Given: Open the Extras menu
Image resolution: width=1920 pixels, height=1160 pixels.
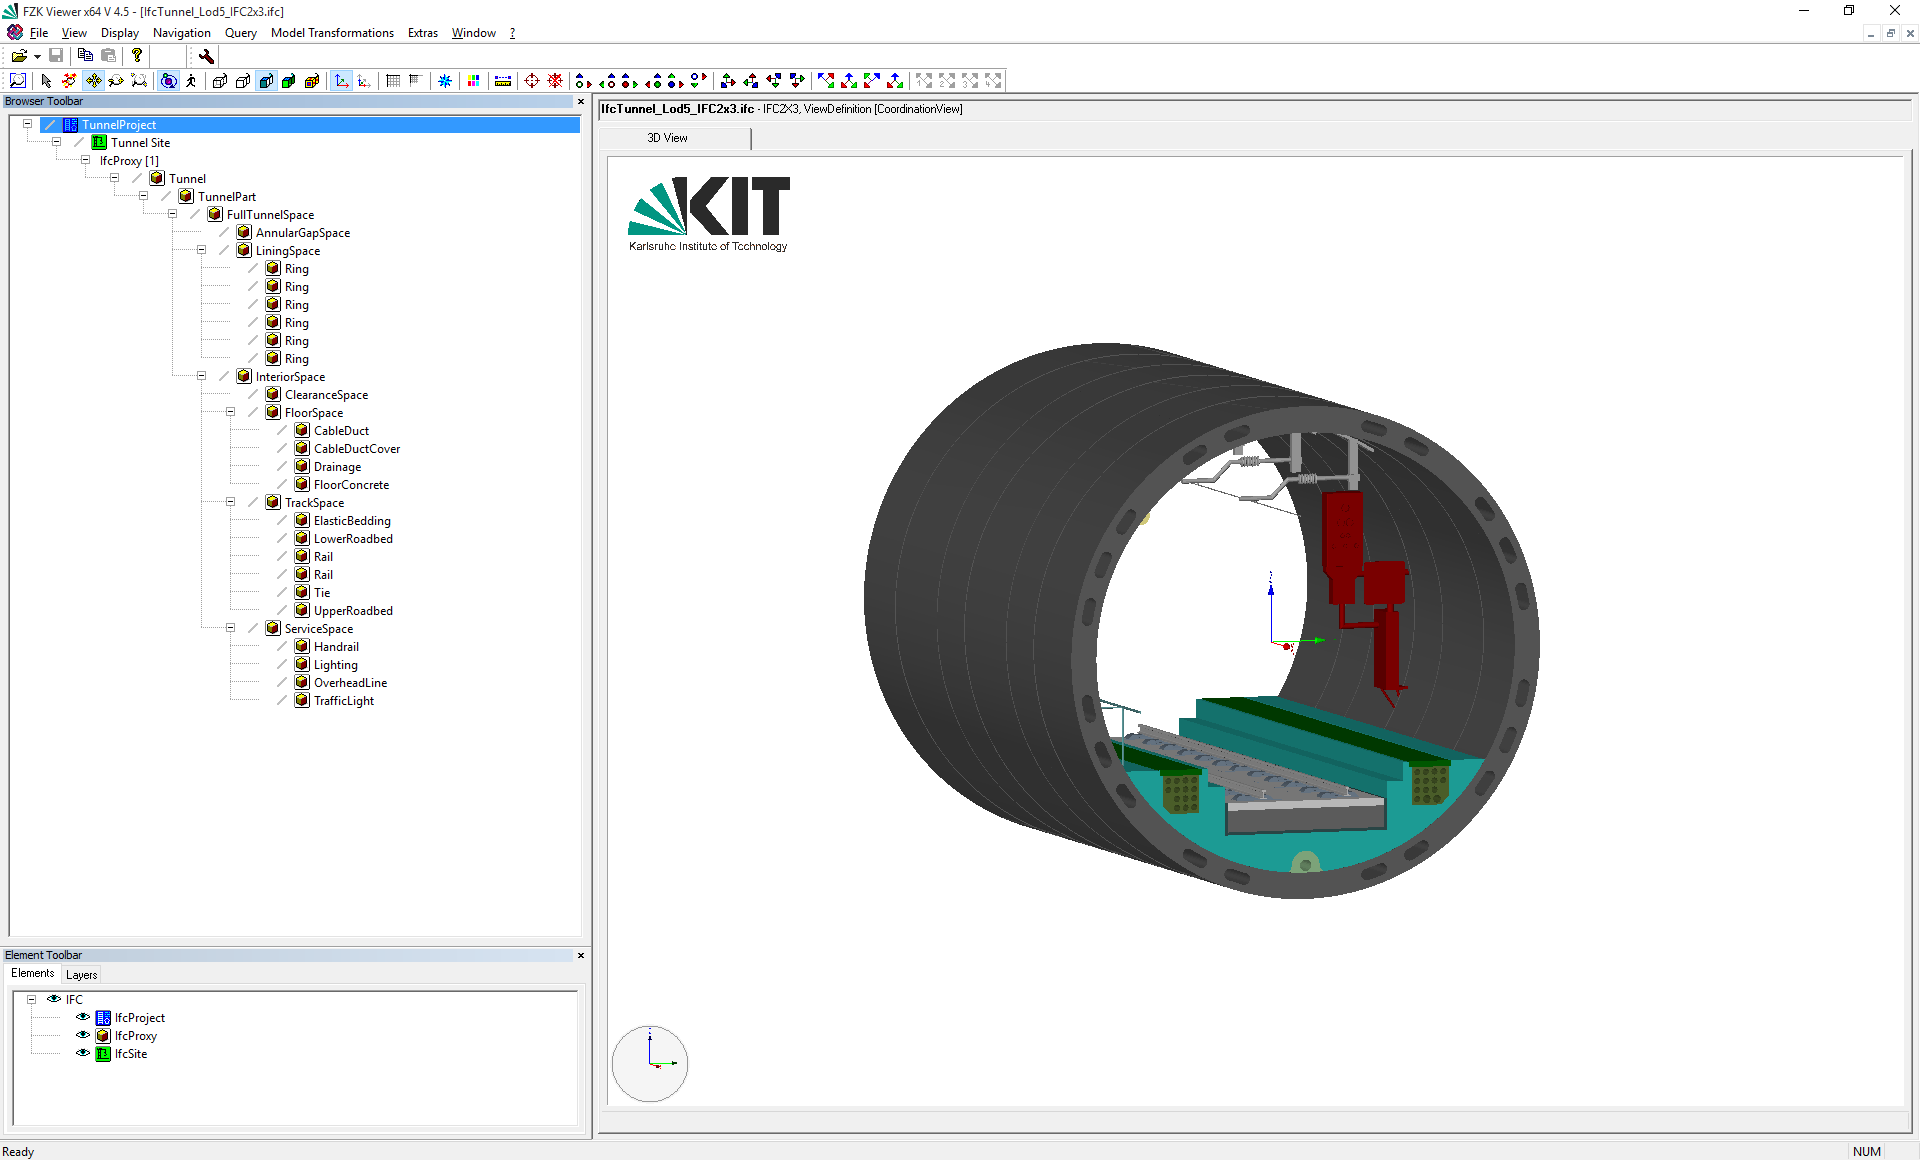Looking at the screenshot, I should click(x=423, y=33).
